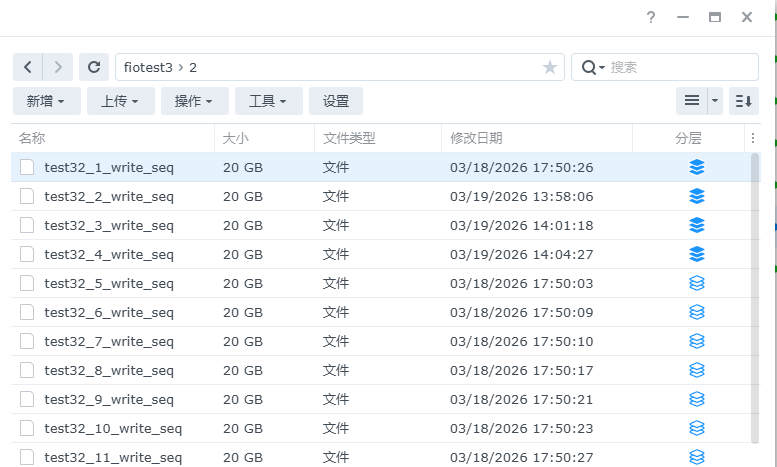This screenshot has height=467, width=777.
Task: Open the sort order icon button
Action: pos(744,101)
